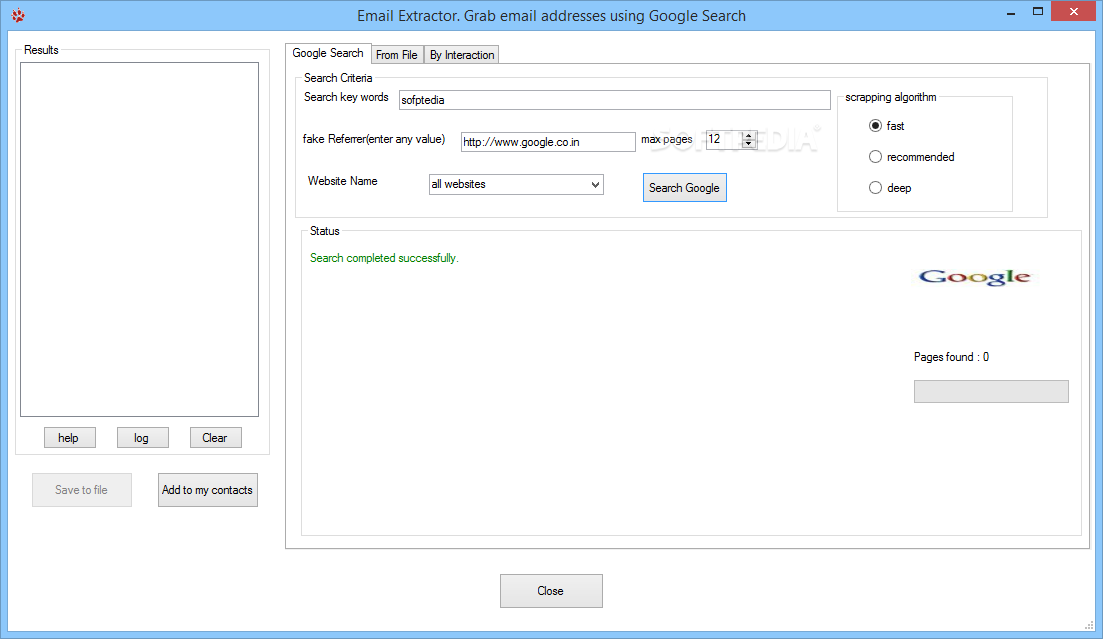Click the Save to file button
This screenshot has width=1103, height=639.
coord(82,490)
